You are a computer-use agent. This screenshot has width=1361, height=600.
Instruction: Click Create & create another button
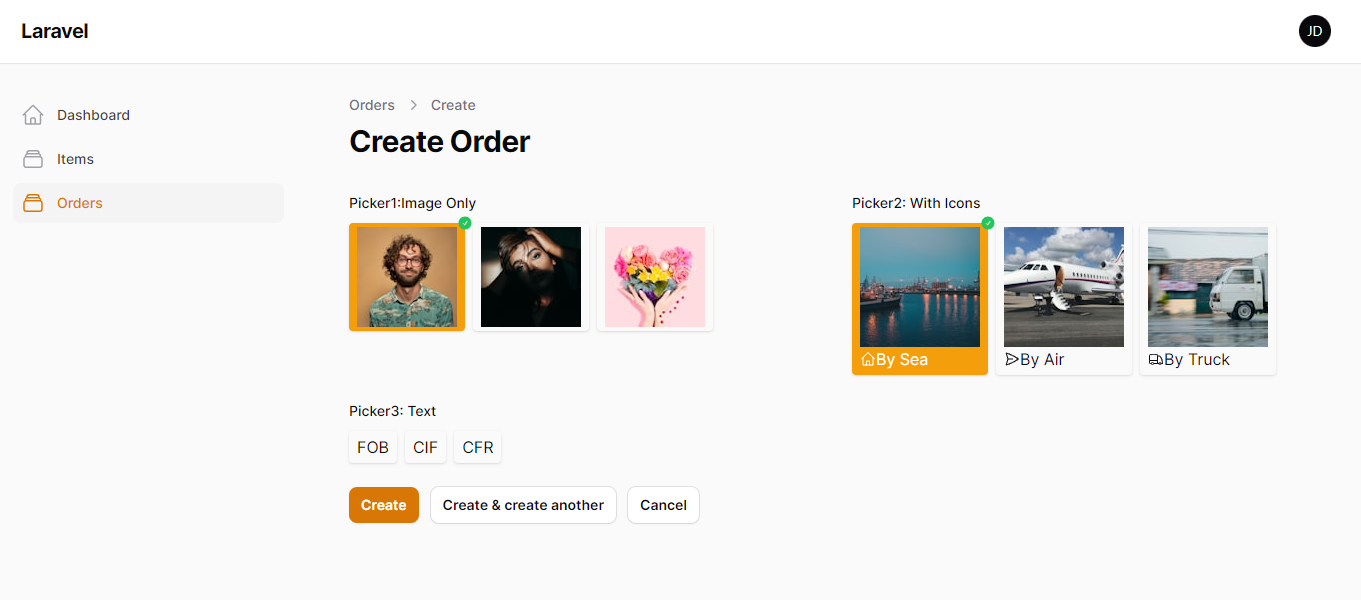coord(523,505)
